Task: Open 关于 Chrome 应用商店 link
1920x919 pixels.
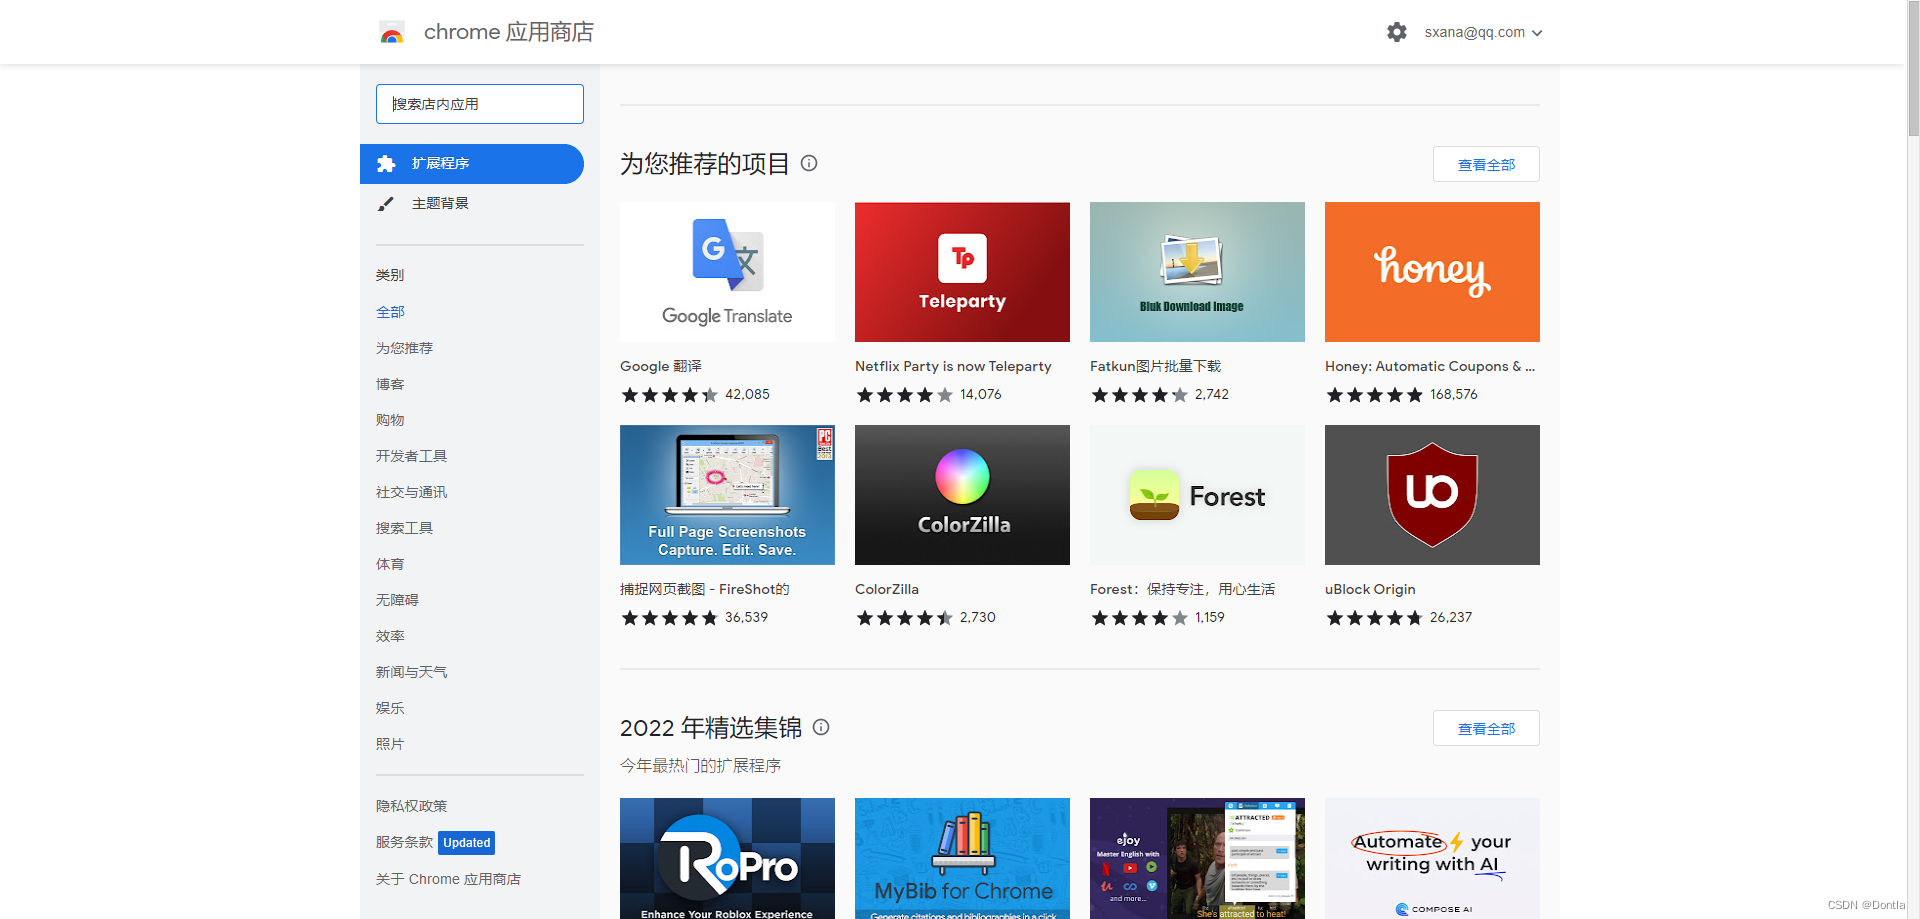Action: point(448,879)
